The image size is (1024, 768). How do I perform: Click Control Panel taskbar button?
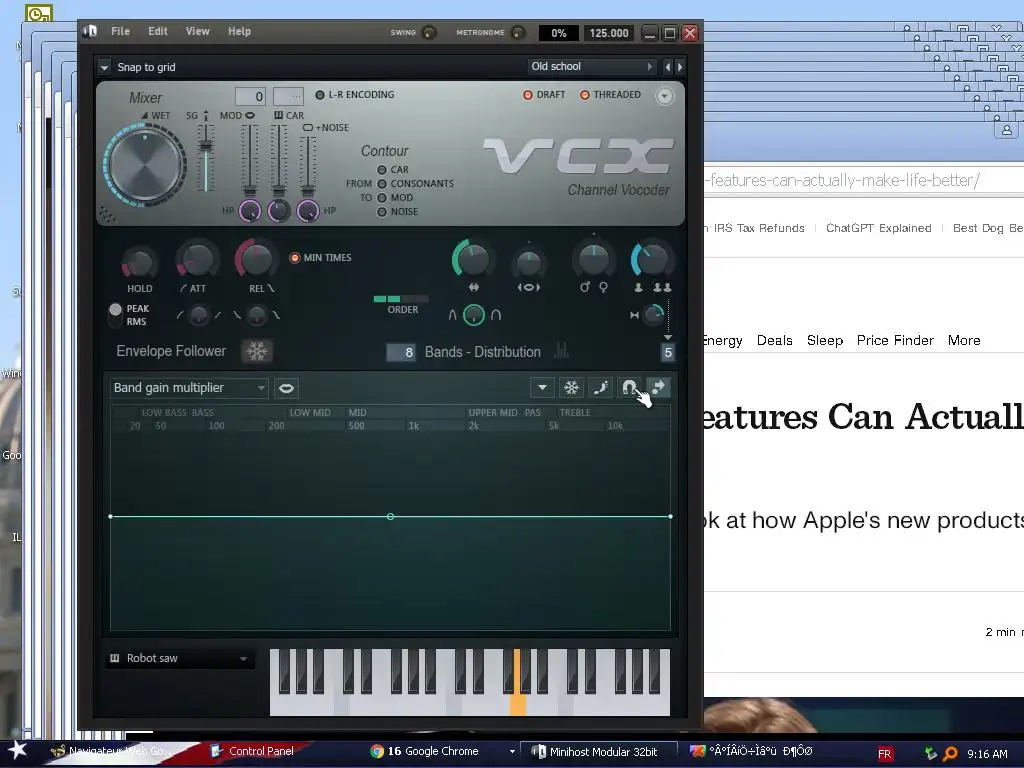[252, 752]
